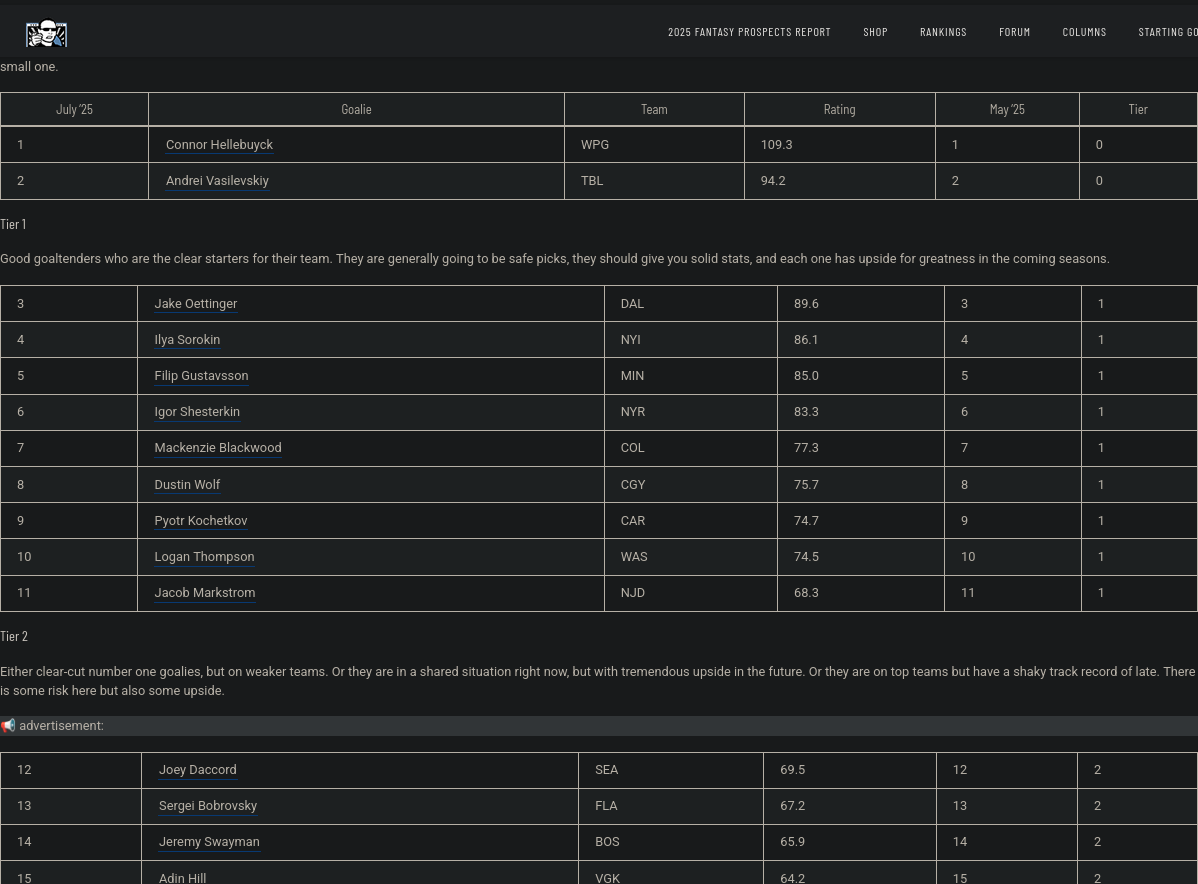1198x884 pixels.
Task: Select Bobrovsky's rating value 67.2
Action: pyautogui.click(x=792, y=805)
